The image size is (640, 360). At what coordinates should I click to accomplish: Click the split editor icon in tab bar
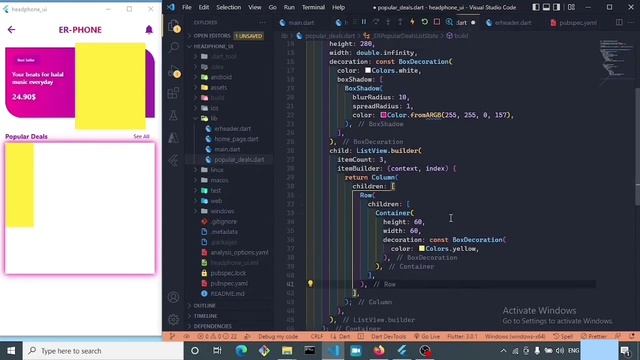coord(619,22)
